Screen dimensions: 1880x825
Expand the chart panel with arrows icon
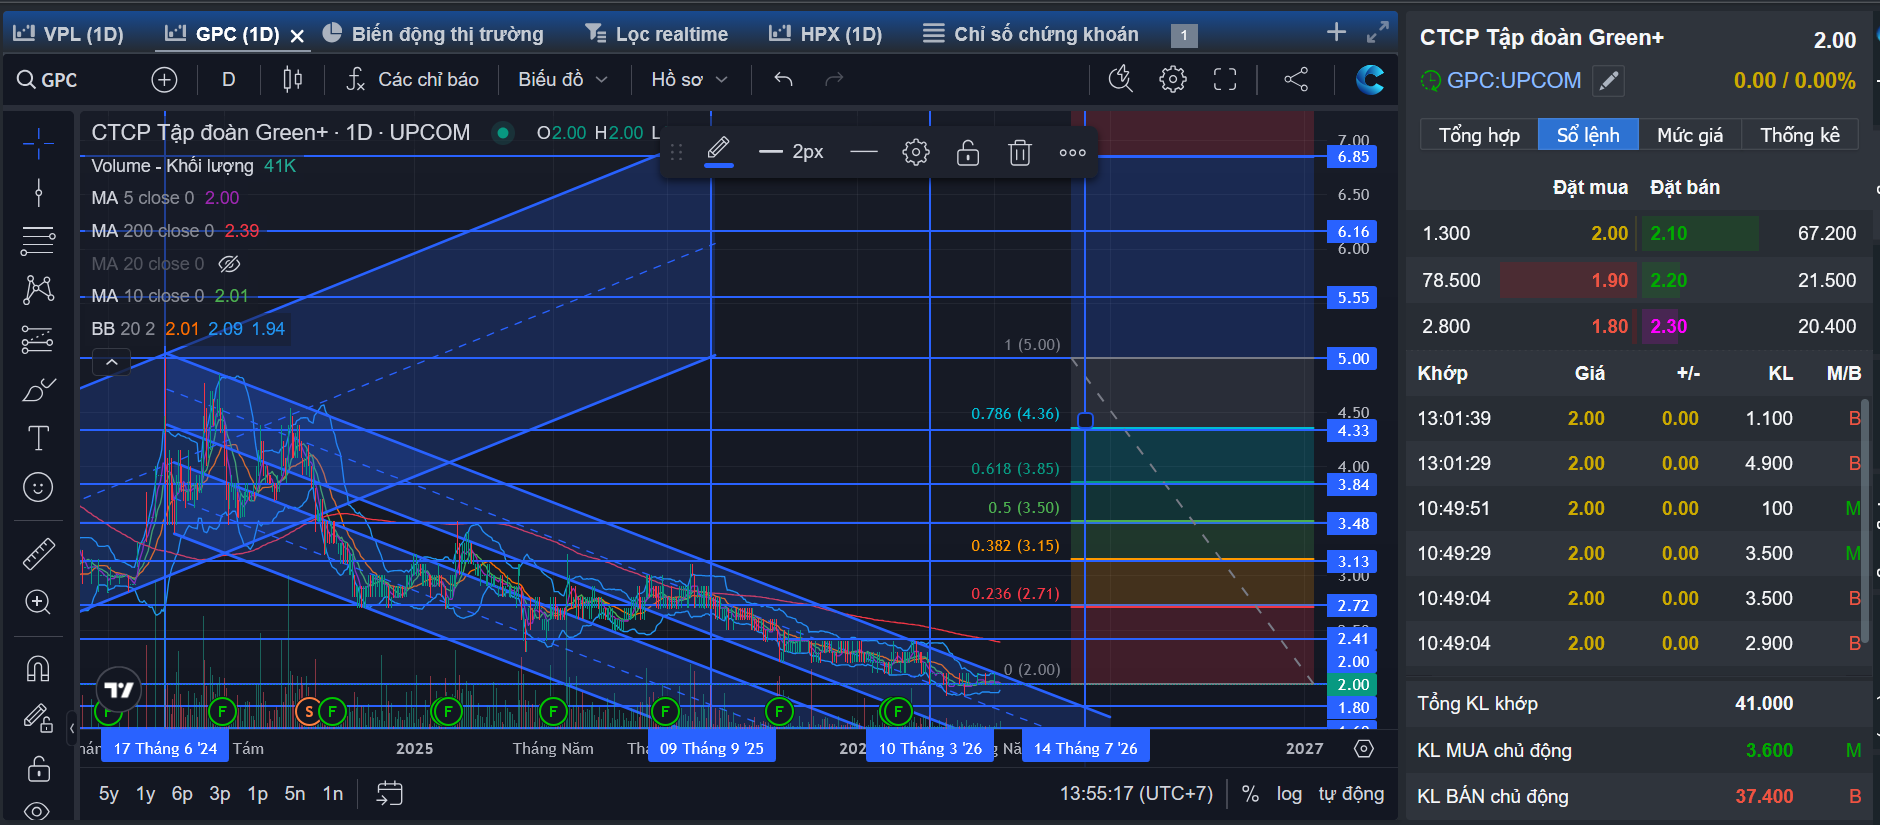pos(1378,32)
